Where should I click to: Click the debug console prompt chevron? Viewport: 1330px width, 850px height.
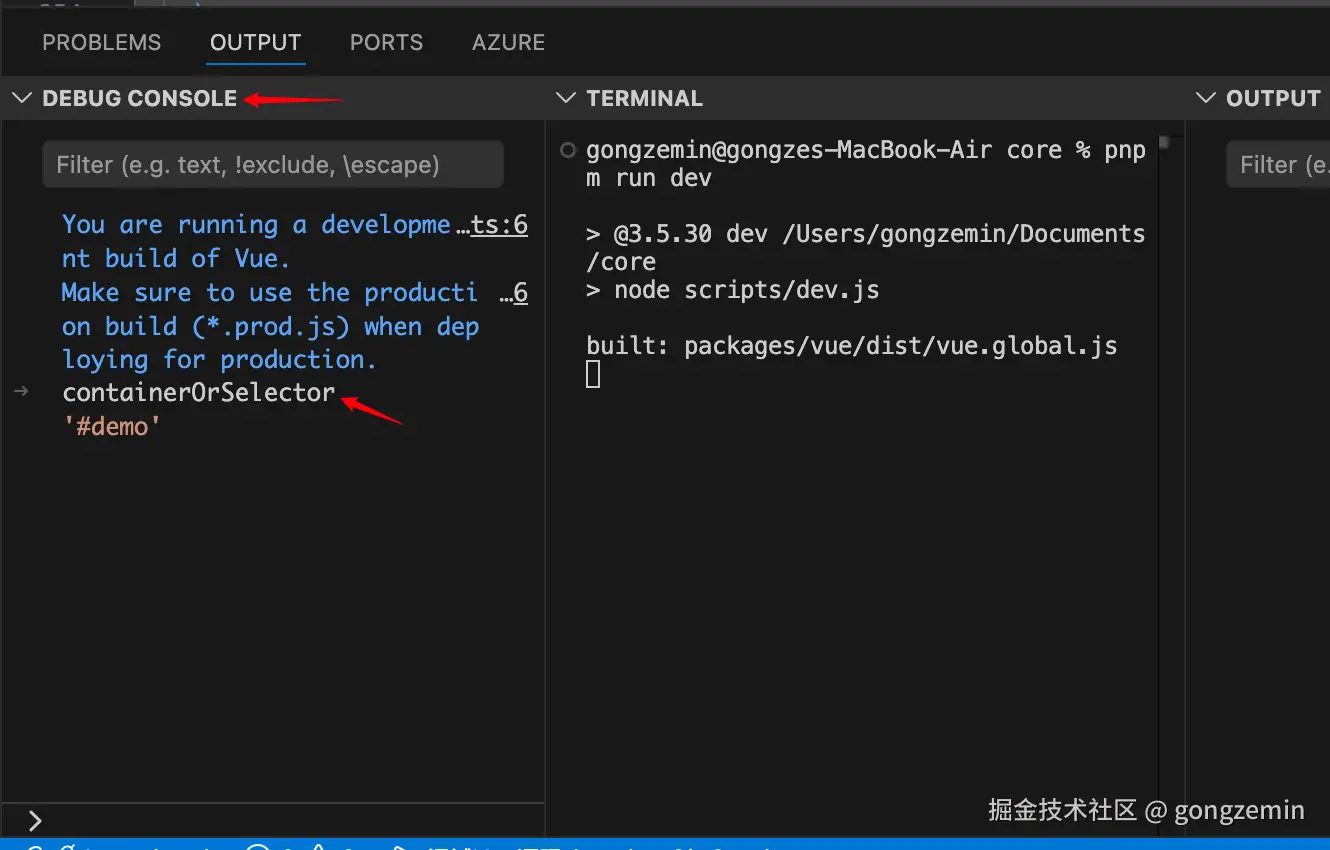[35, 821]
